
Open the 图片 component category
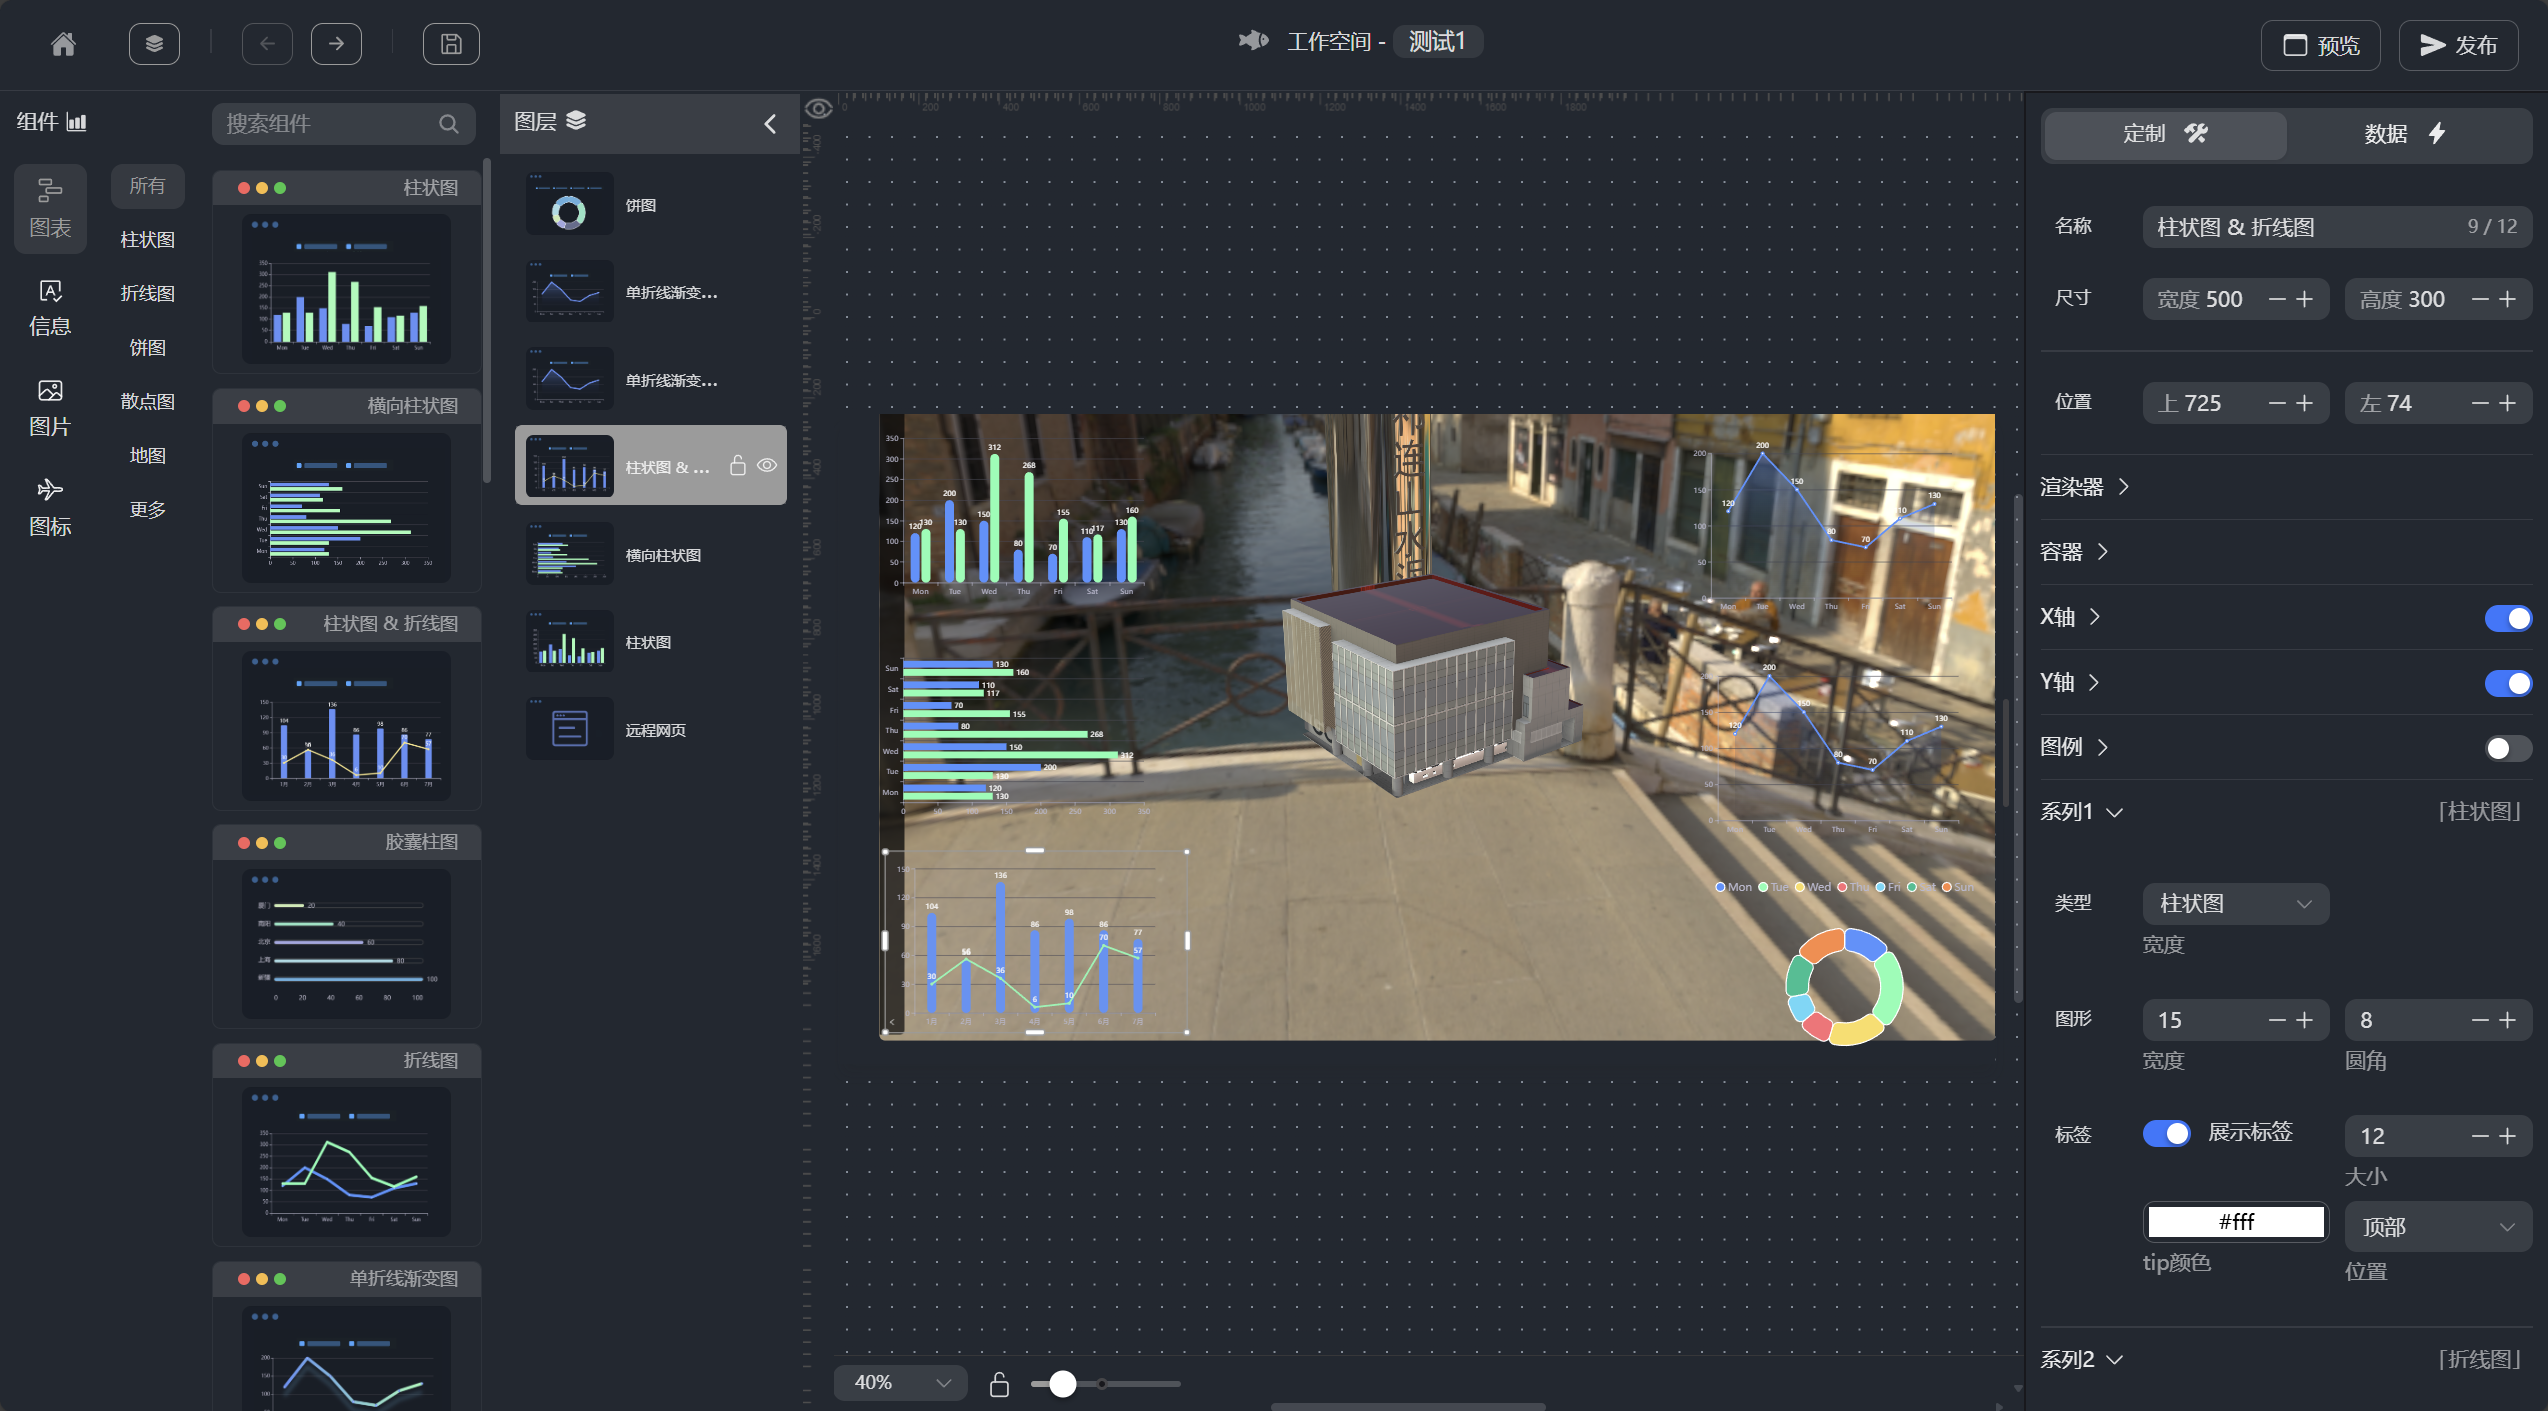tap(50, 407)
